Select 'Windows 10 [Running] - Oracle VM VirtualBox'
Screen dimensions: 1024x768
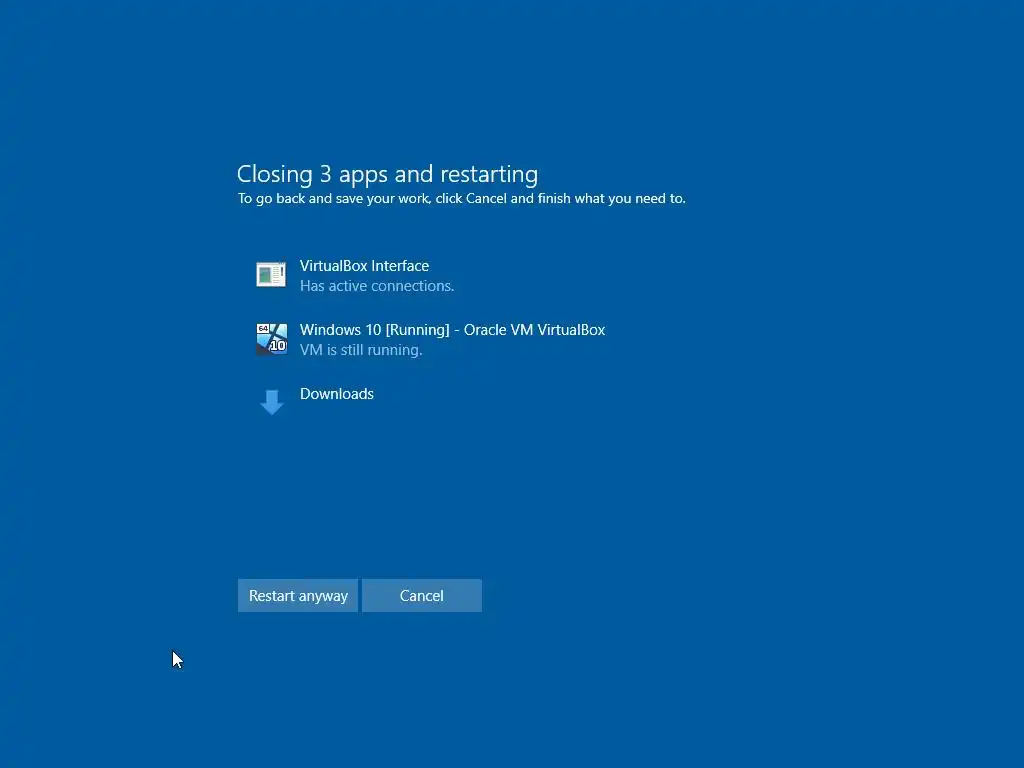click(453, 330)
